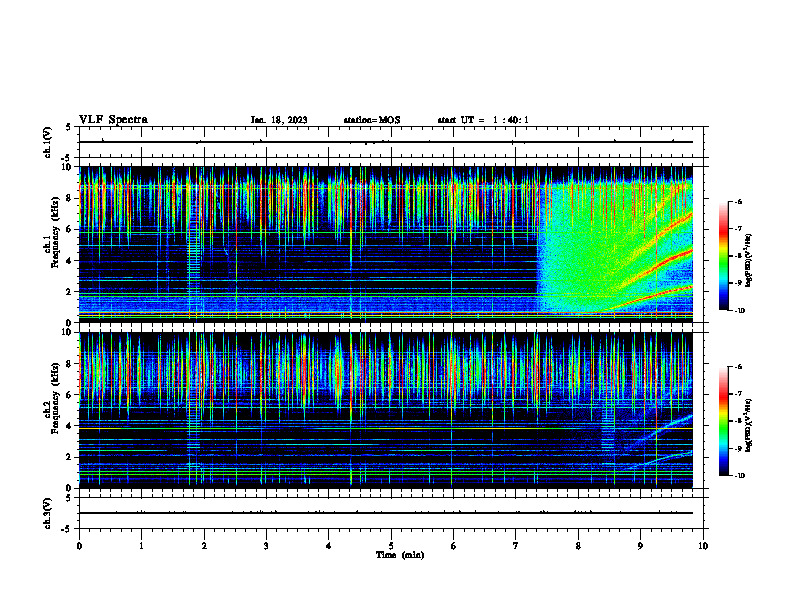Select the date text "Jan. 18, 2023"
This screenshot has width=792, height=612.
pos(279,120)
